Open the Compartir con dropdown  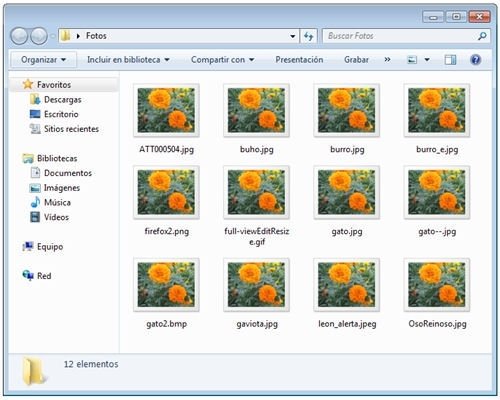tap(222, 60)
